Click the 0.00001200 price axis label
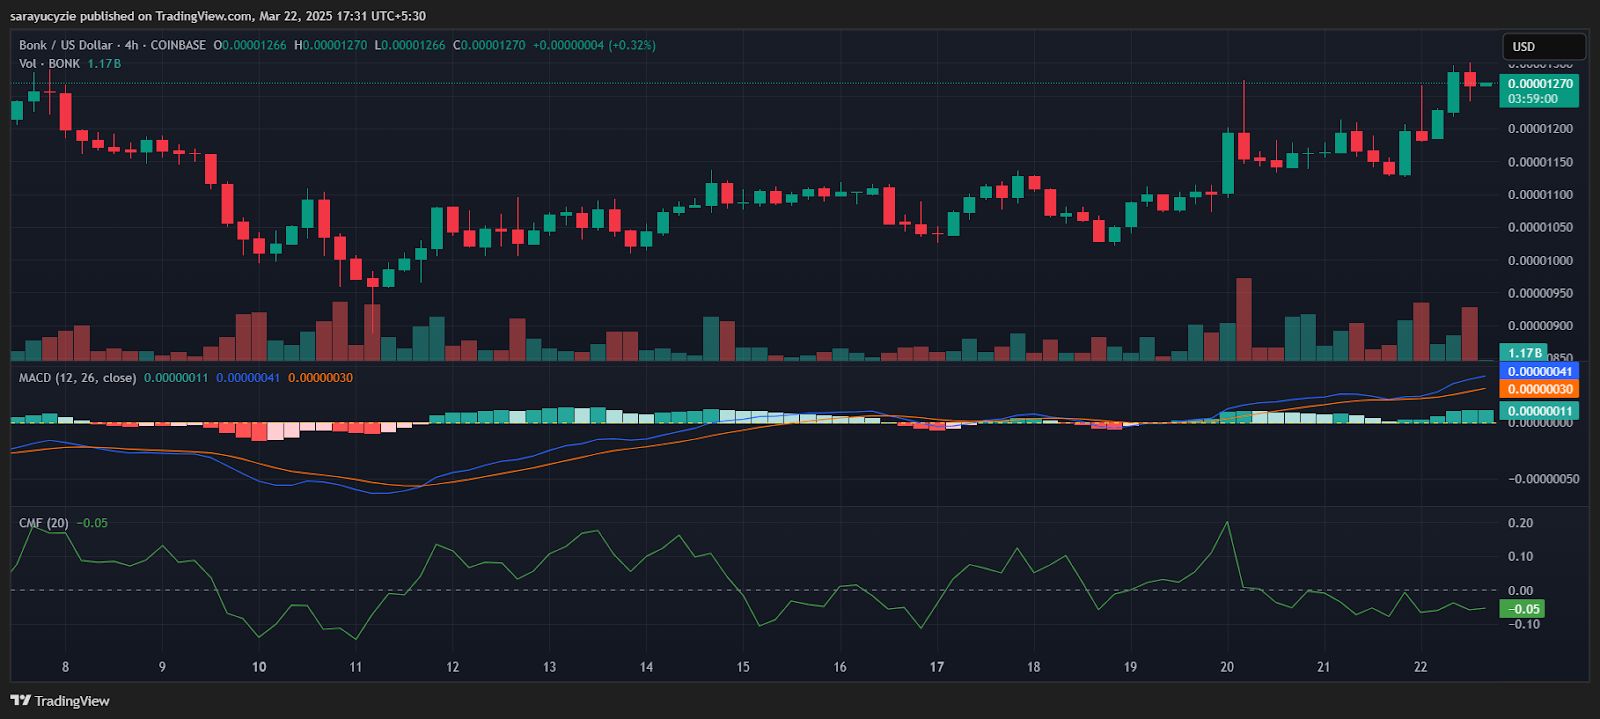 tap(1540, 129)
